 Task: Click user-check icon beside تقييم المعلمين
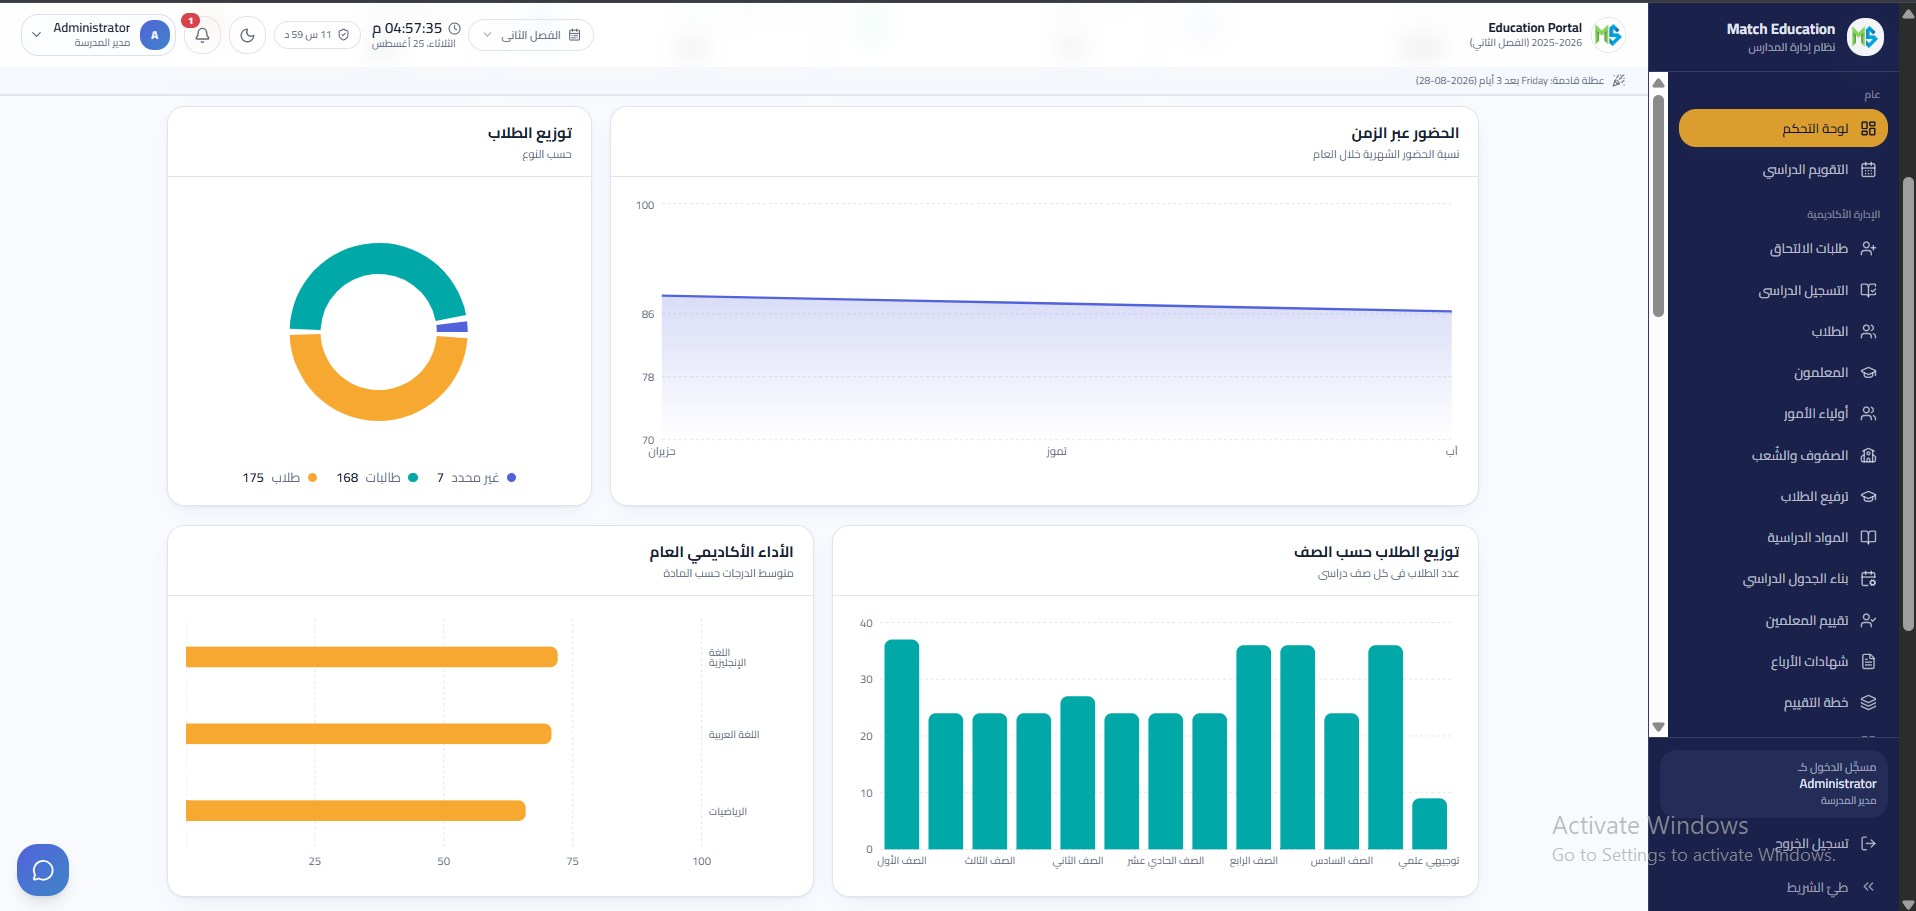tap(1868, 621)
